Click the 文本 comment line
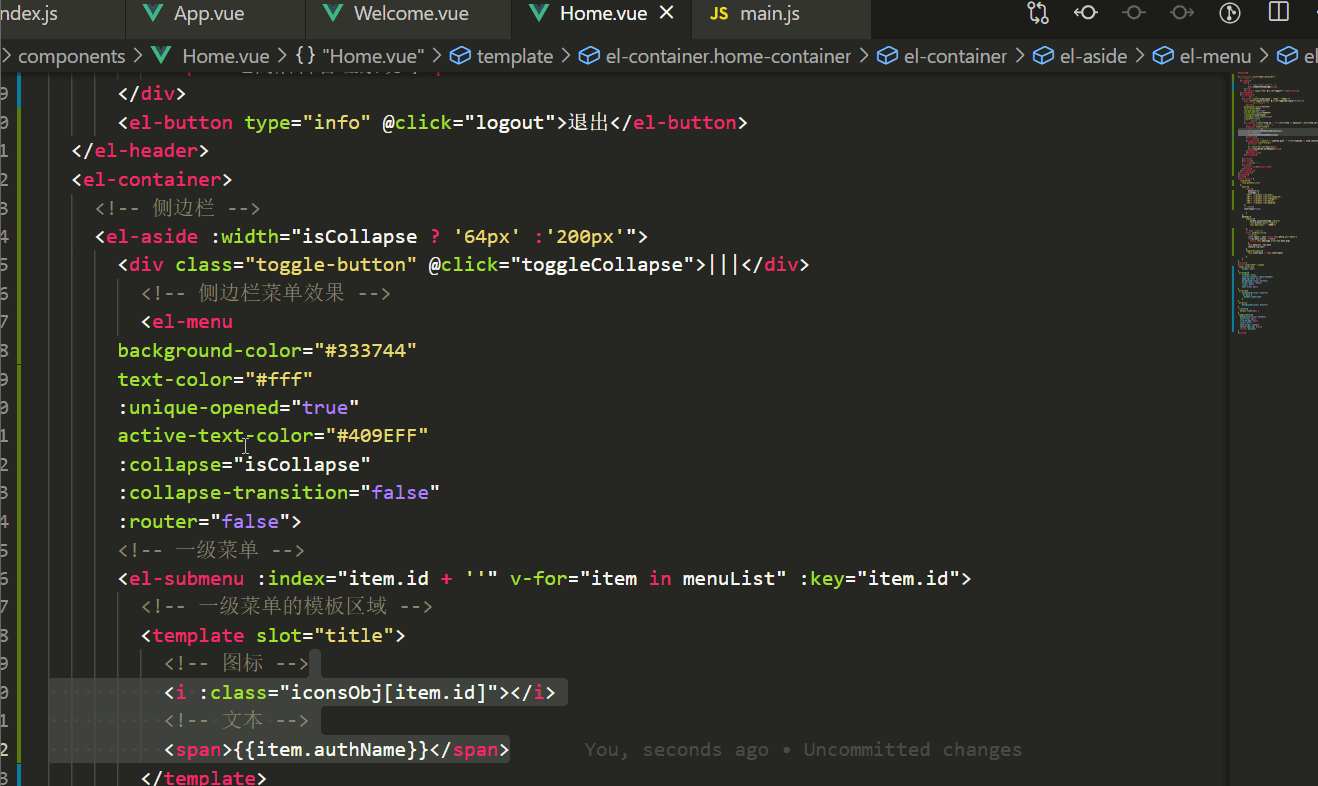 coord(237,721)
